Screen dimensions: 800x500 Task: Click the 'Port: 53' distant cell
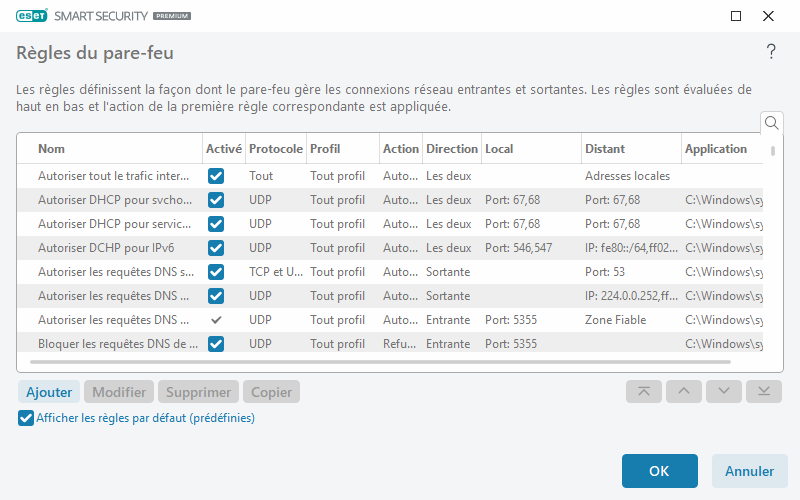click(x=605, y=272)
